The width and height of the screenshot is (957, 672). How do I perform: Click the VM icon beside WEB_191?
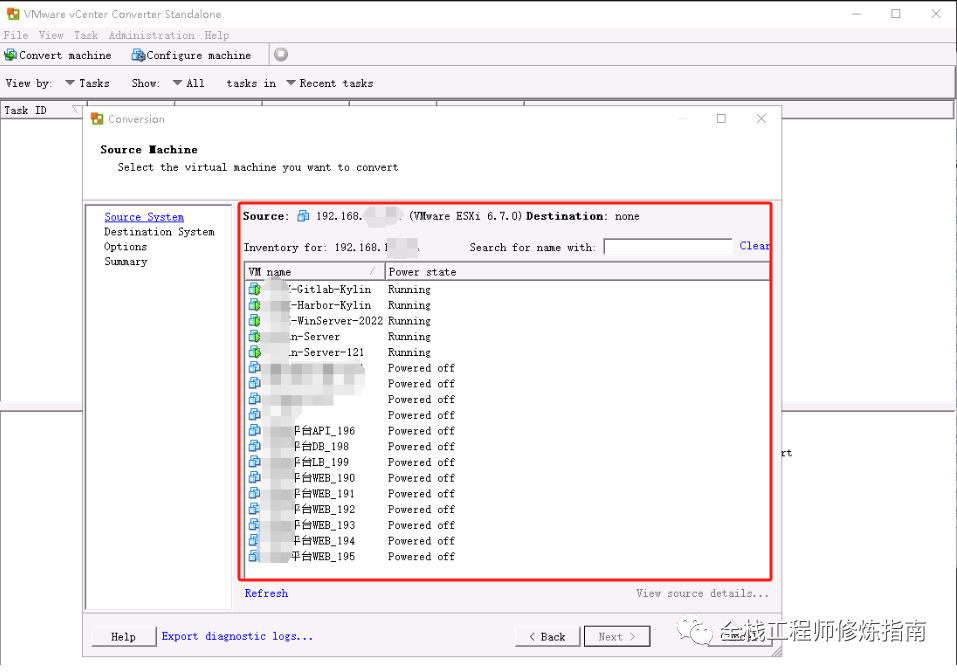255,494
